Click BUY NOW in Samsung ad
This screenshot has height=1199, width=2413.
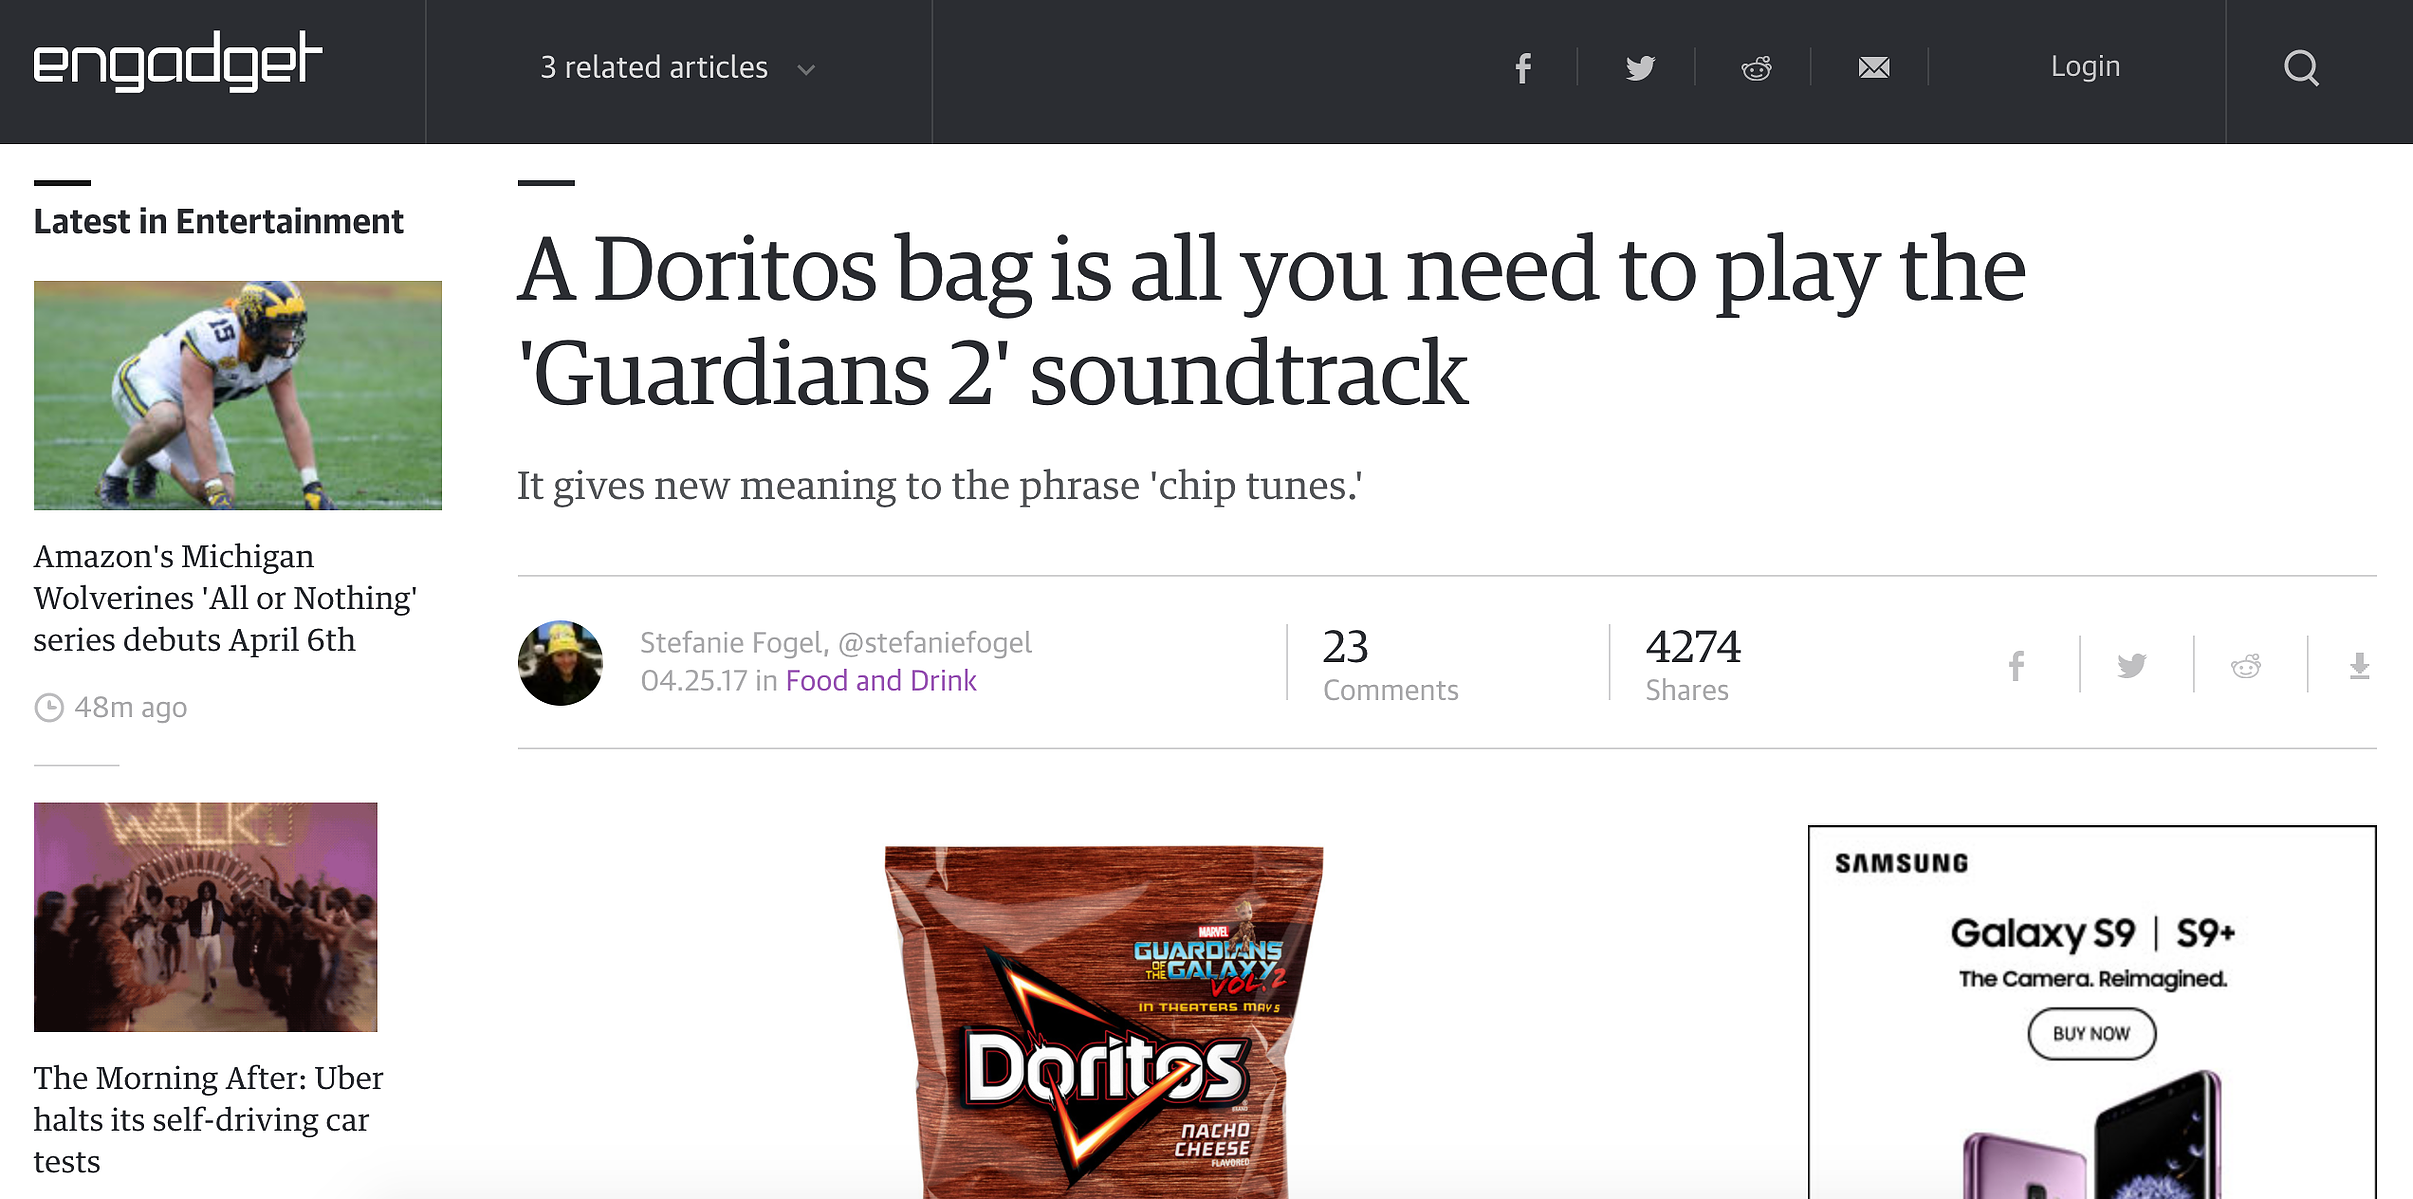[2091, 1034]
